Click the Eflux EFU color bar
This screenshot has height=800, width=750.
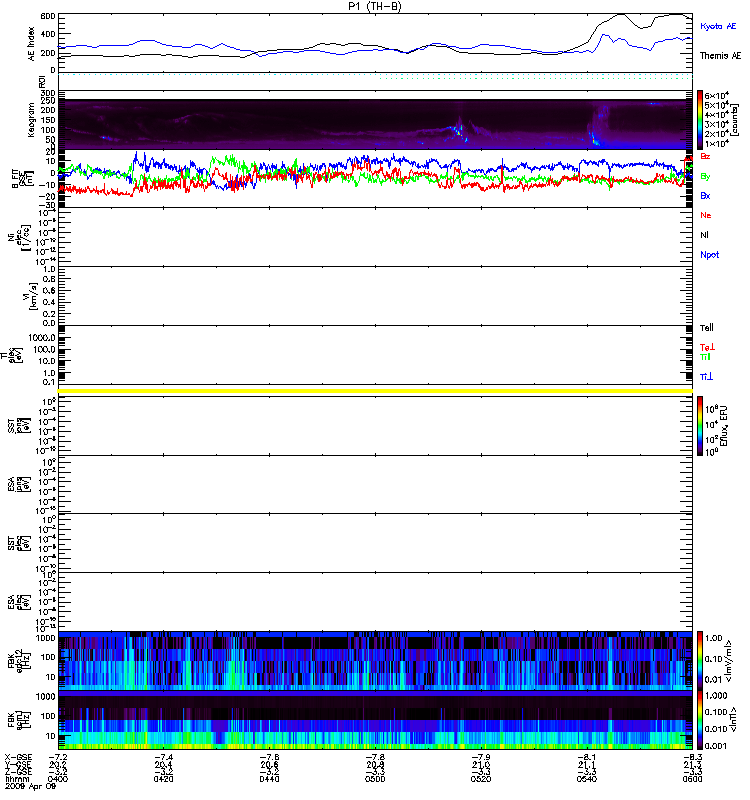(699, 426)
